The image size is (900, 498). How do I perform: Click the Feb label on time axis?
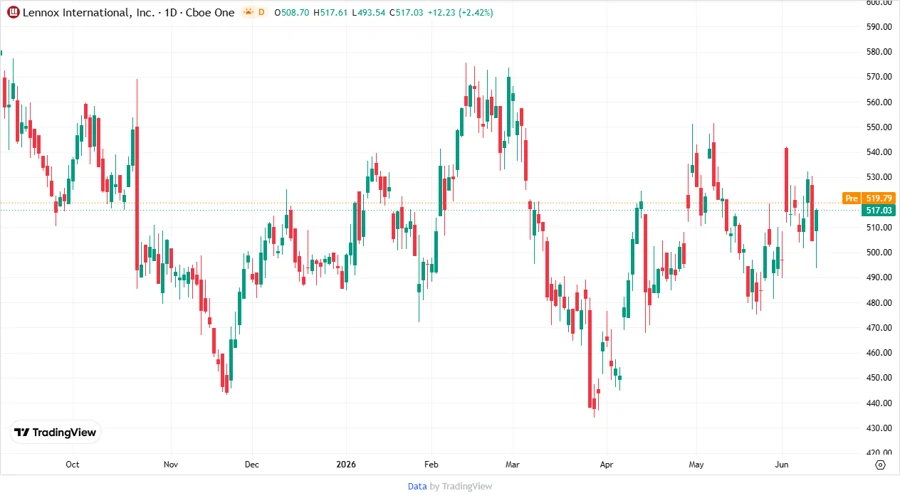pos(431,464)
